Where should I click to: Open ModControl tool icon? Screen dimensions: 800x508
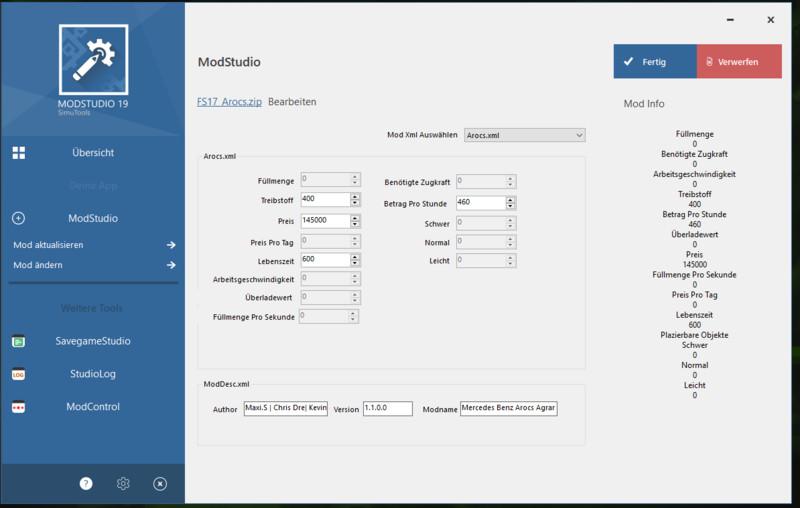[18, 407]
